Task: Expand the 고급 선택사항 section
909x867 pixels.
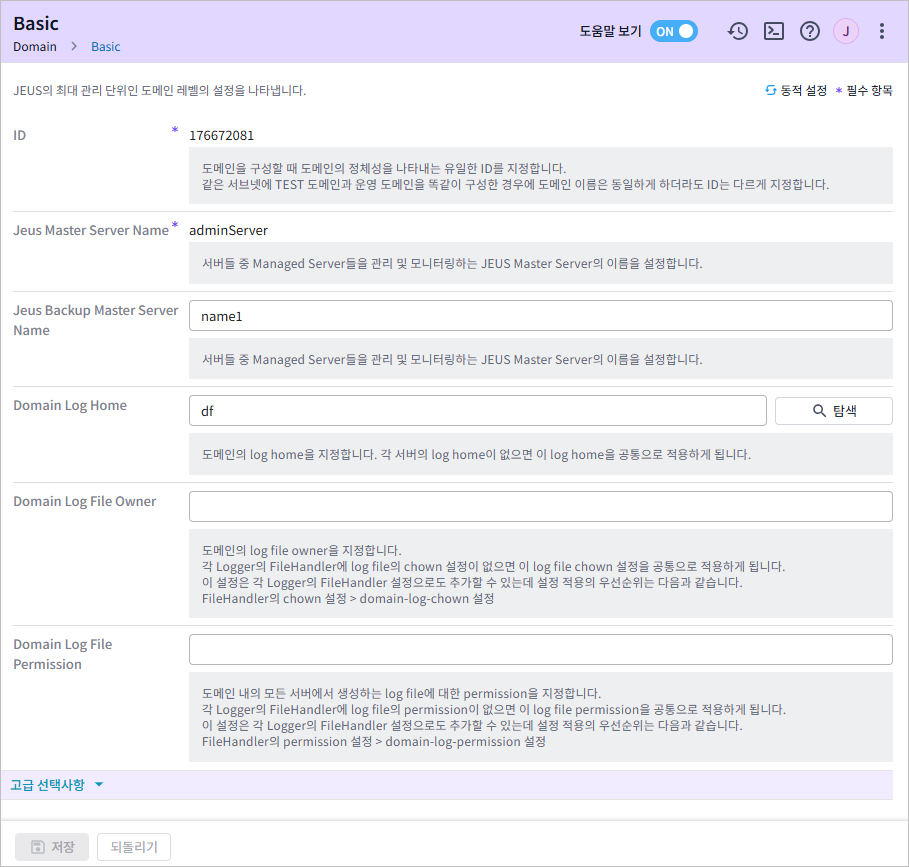Action: pos(48,785)
